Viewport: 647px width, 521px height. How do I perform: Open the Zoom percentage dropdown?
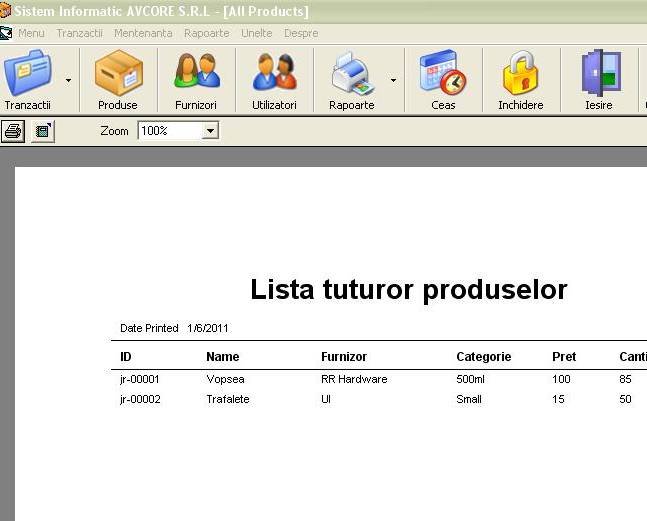[x=210, y=131]
